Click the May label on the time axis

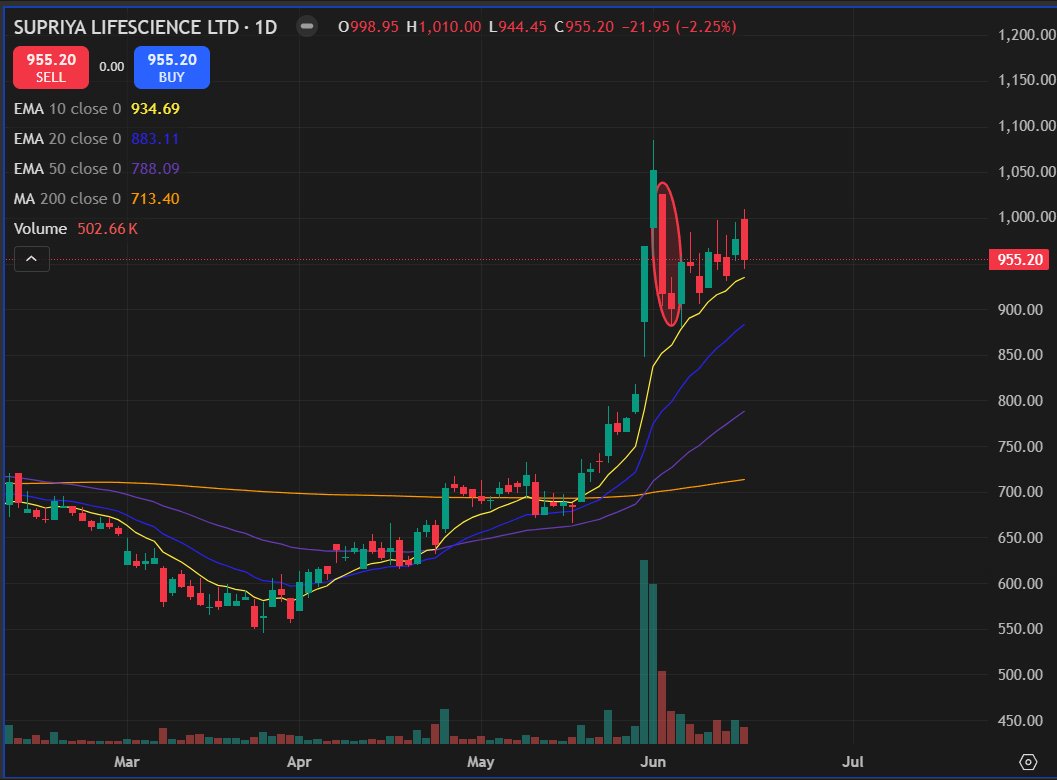(481, 762)
